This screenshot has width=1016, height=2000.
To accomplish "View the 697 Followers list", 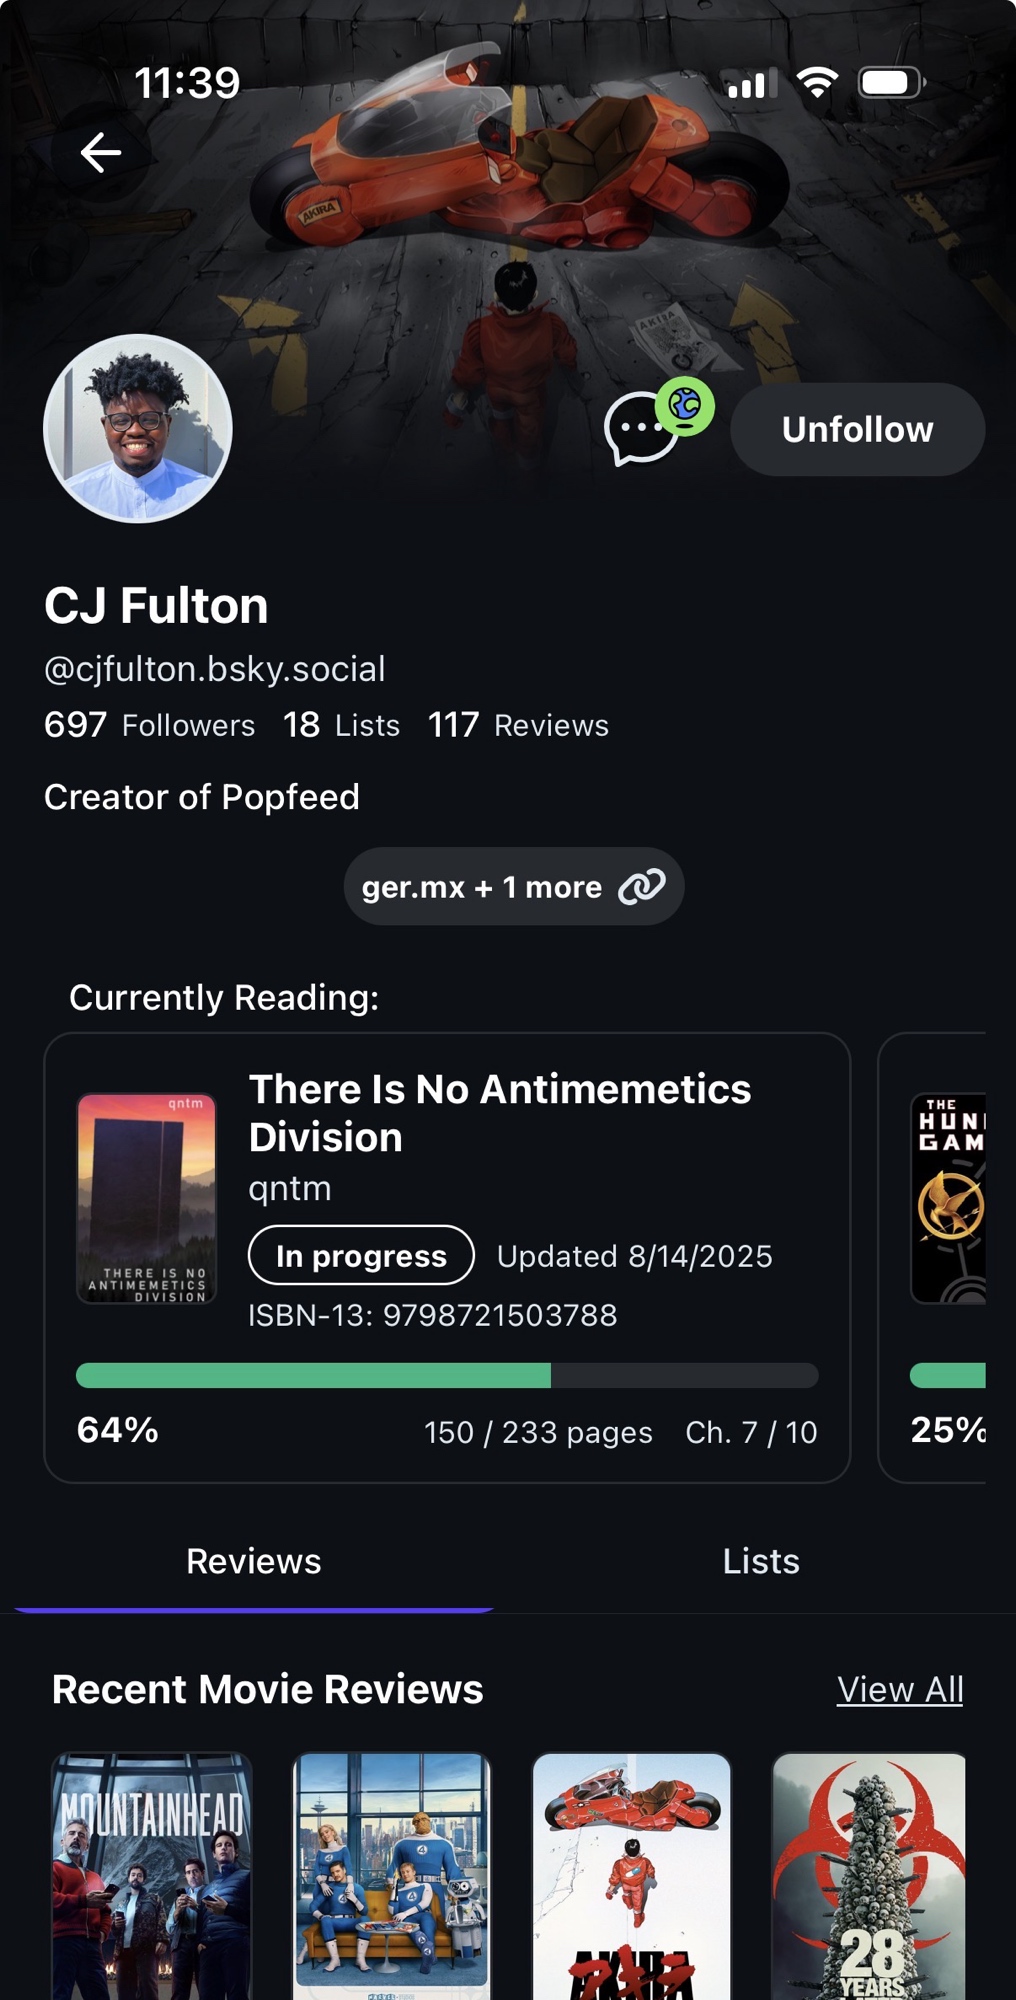I will pyautogui.click(x=150, y=725).
